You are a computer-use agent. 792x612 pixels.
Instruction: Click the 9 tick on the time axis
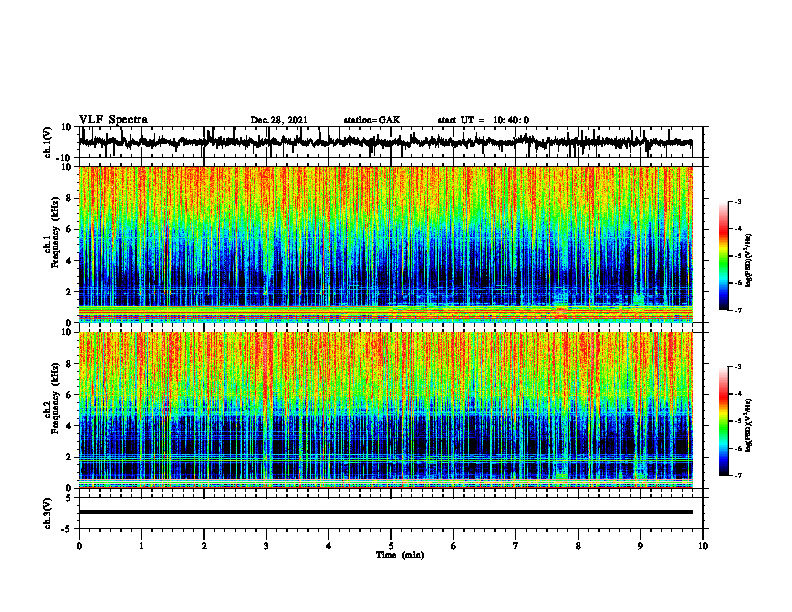640,546
